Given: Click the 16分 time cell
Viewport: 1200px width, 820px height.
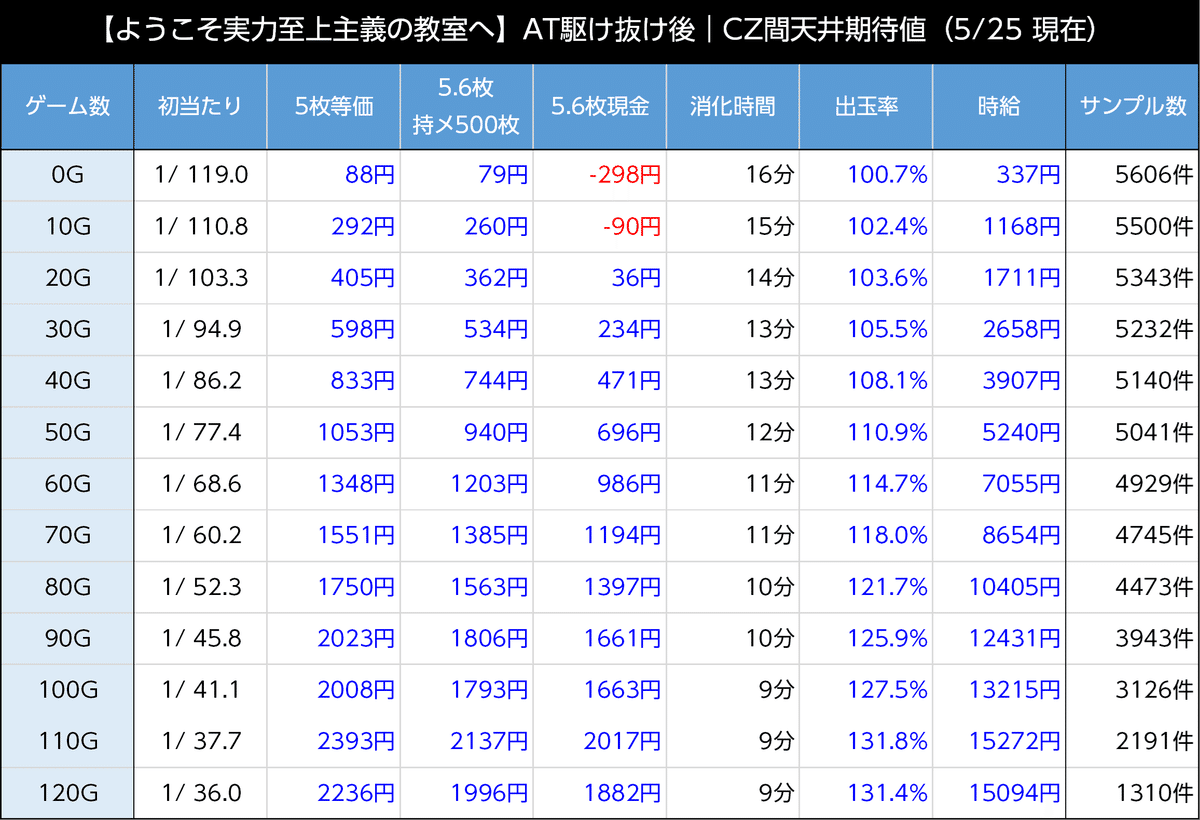Looking at the screenshot, I should (732, 175).
